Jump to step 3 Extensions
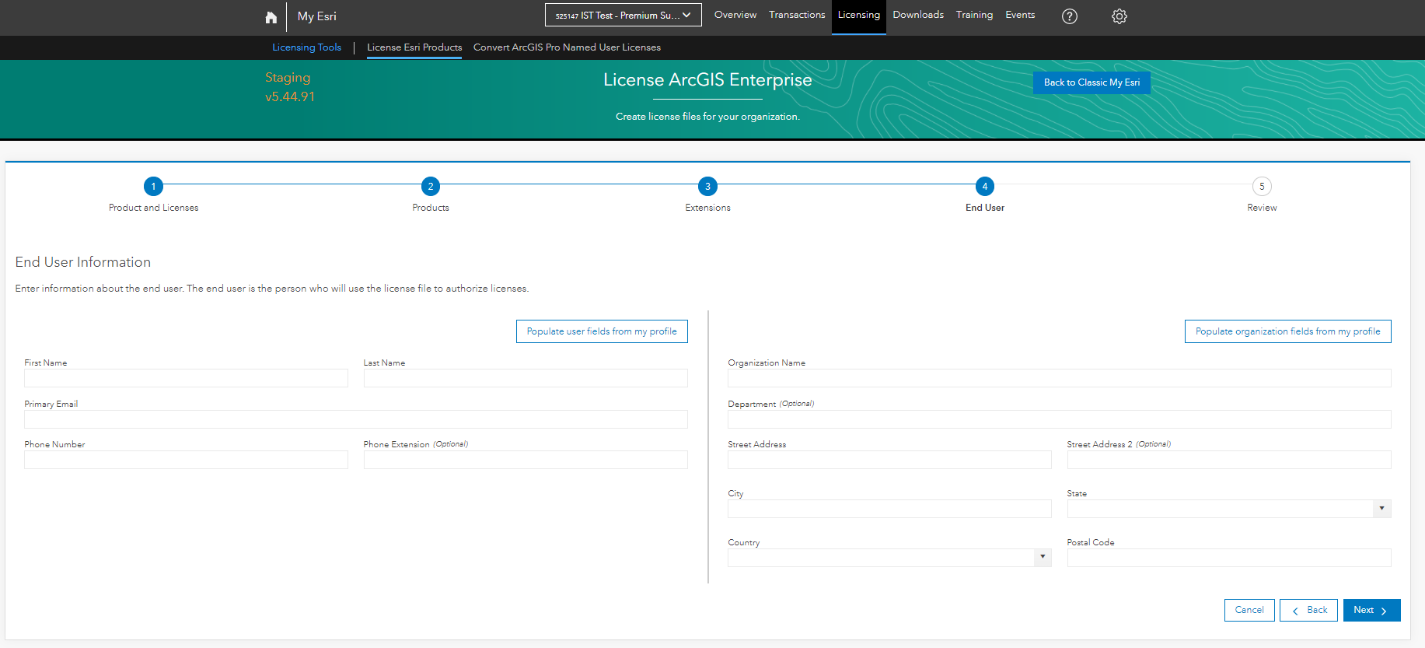The width and height of the screenshot is (1425, 648). tap(707, 186)
